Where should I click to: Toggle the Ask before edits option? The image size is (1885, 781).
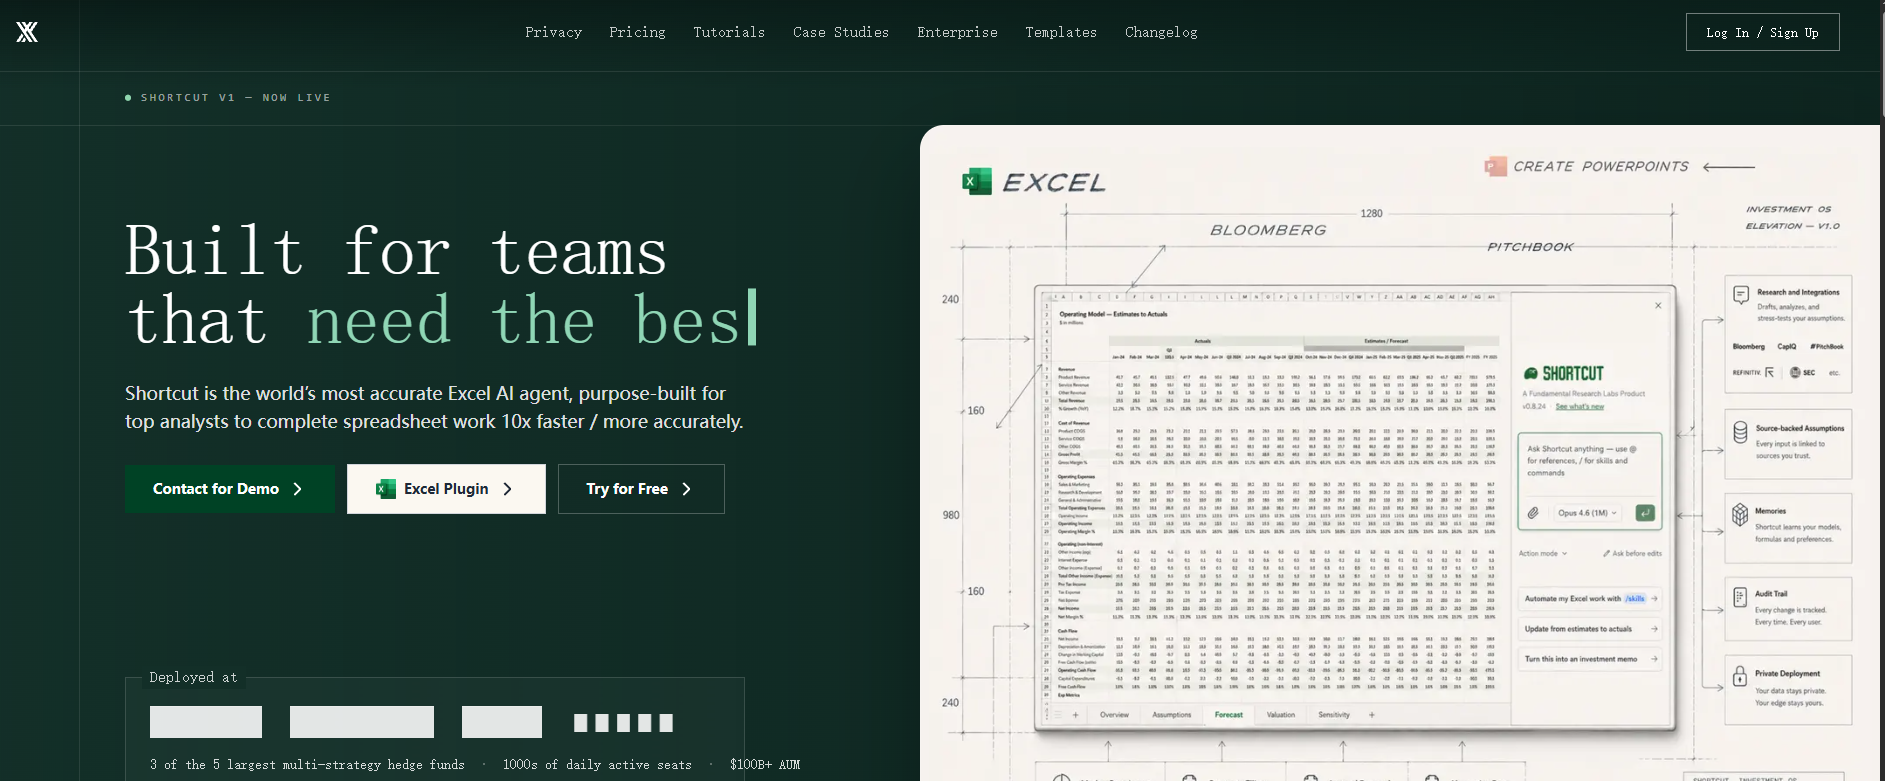click(x=1632, y=553)
